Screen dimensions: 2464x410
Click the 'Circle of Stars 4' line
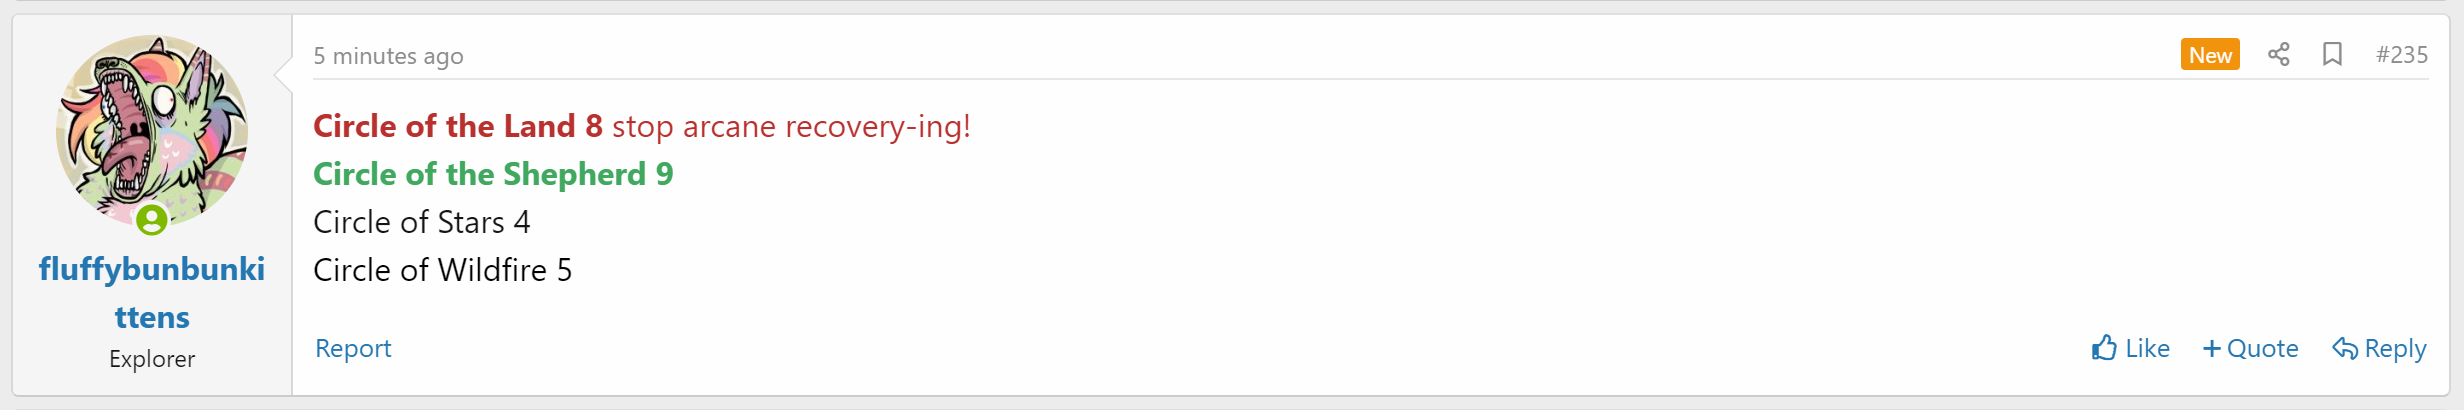pyautogui.click(x=421, y=222)
